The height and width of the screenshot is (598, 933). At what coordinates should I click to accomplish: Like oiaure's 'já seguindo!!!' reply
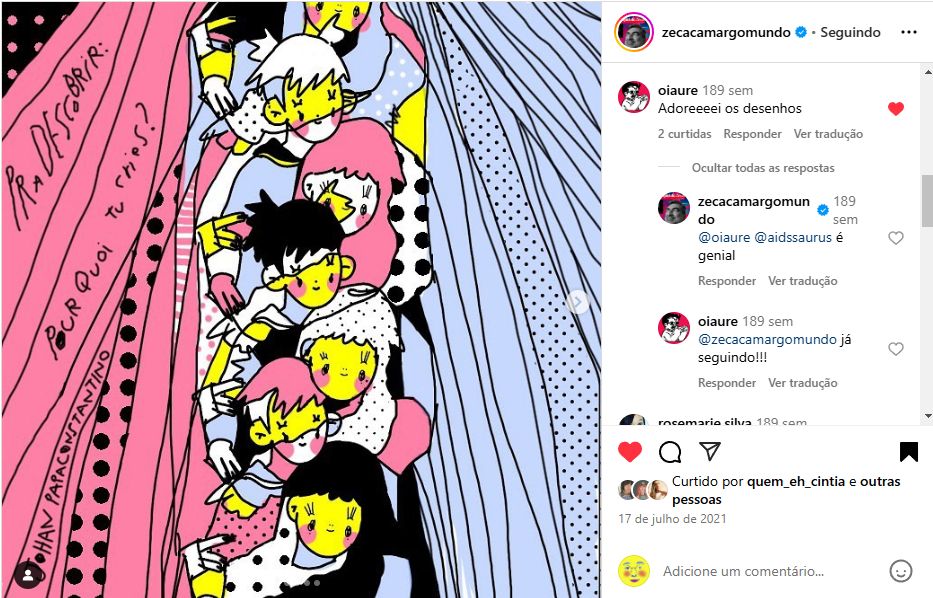896,349
